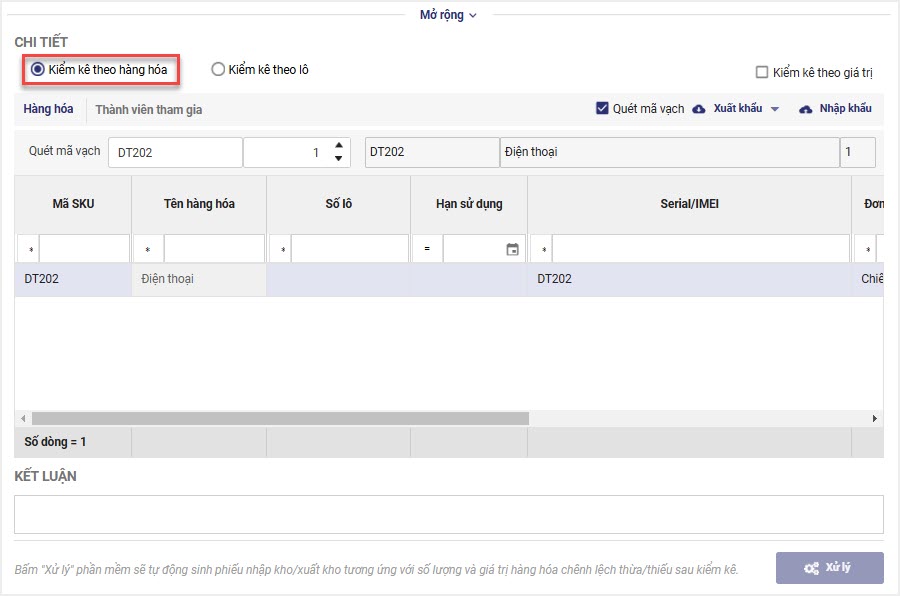Open the Hạn sử dụng calendar picker

point(513,250)
